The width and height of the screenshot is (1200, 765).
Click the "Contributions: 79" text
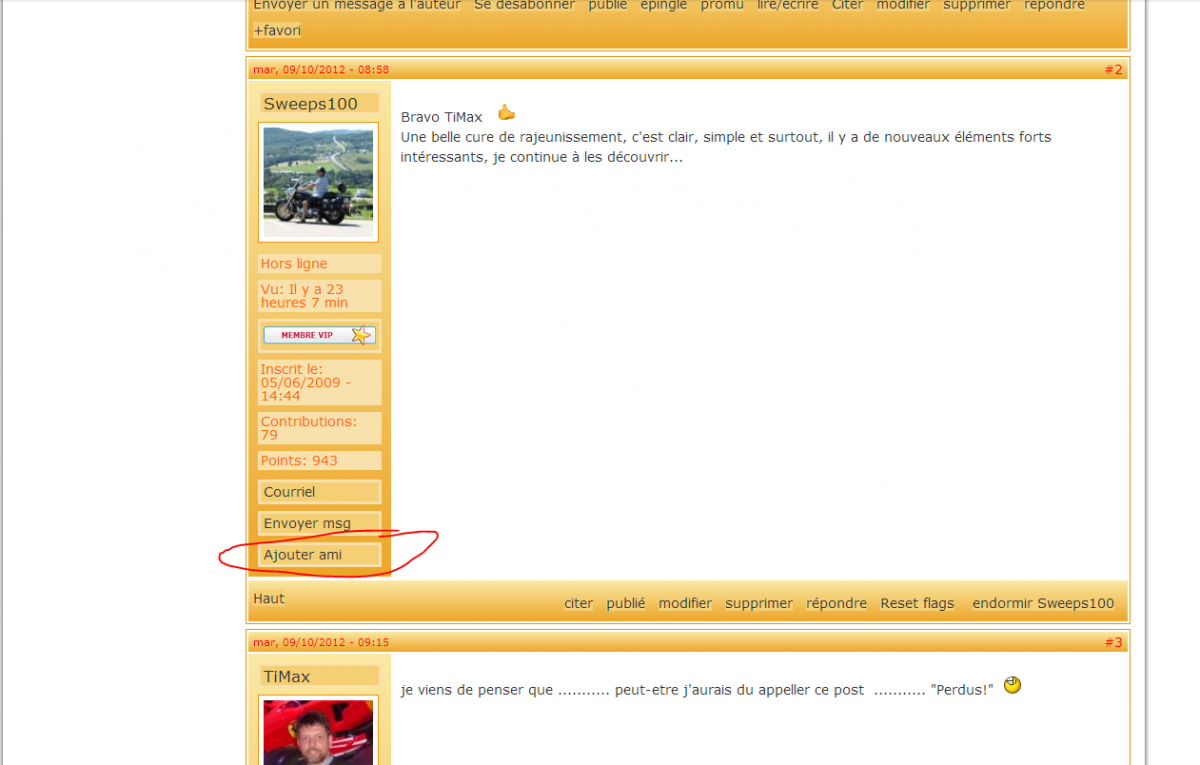(x=308, y=428)
